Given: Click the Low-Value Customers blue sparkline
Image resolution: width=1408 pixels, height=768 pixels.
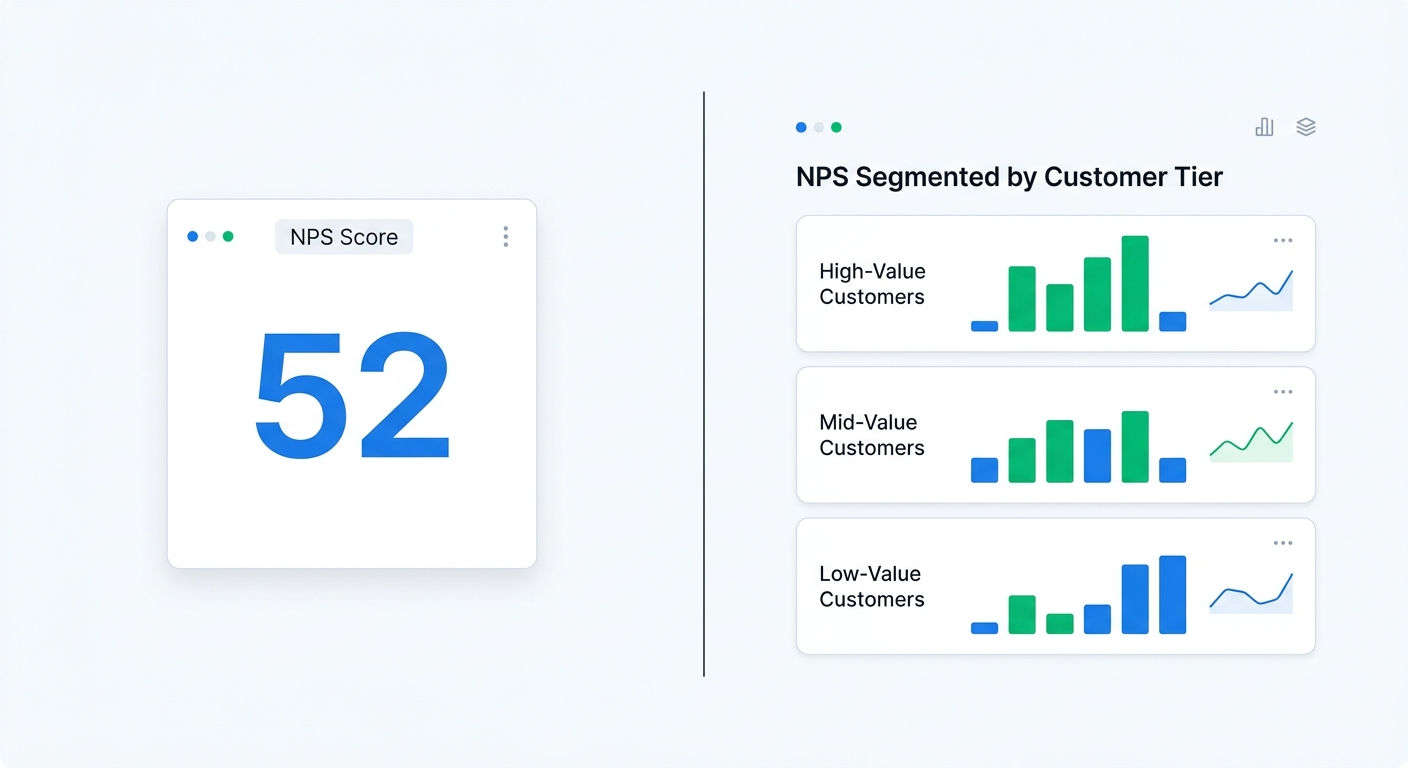Looking at the screenshot, I should 1251,592.
